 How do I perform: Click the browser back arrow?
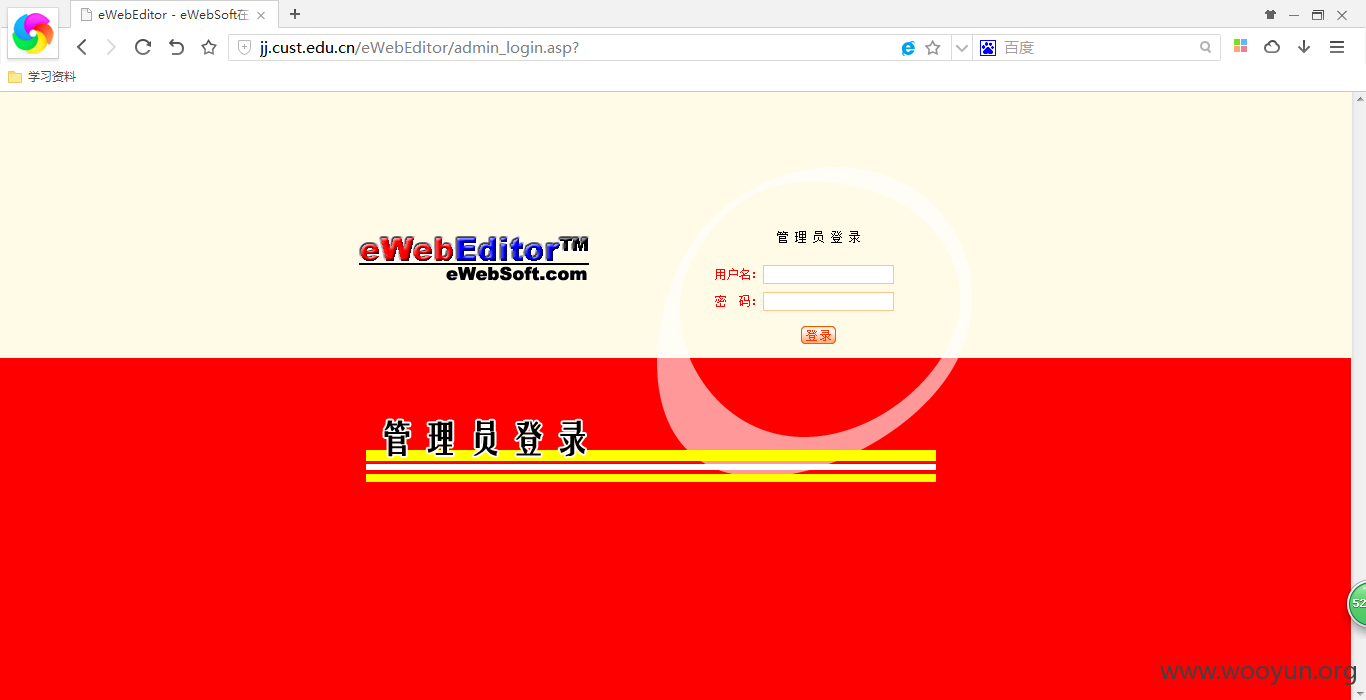[x=82, y=47]
